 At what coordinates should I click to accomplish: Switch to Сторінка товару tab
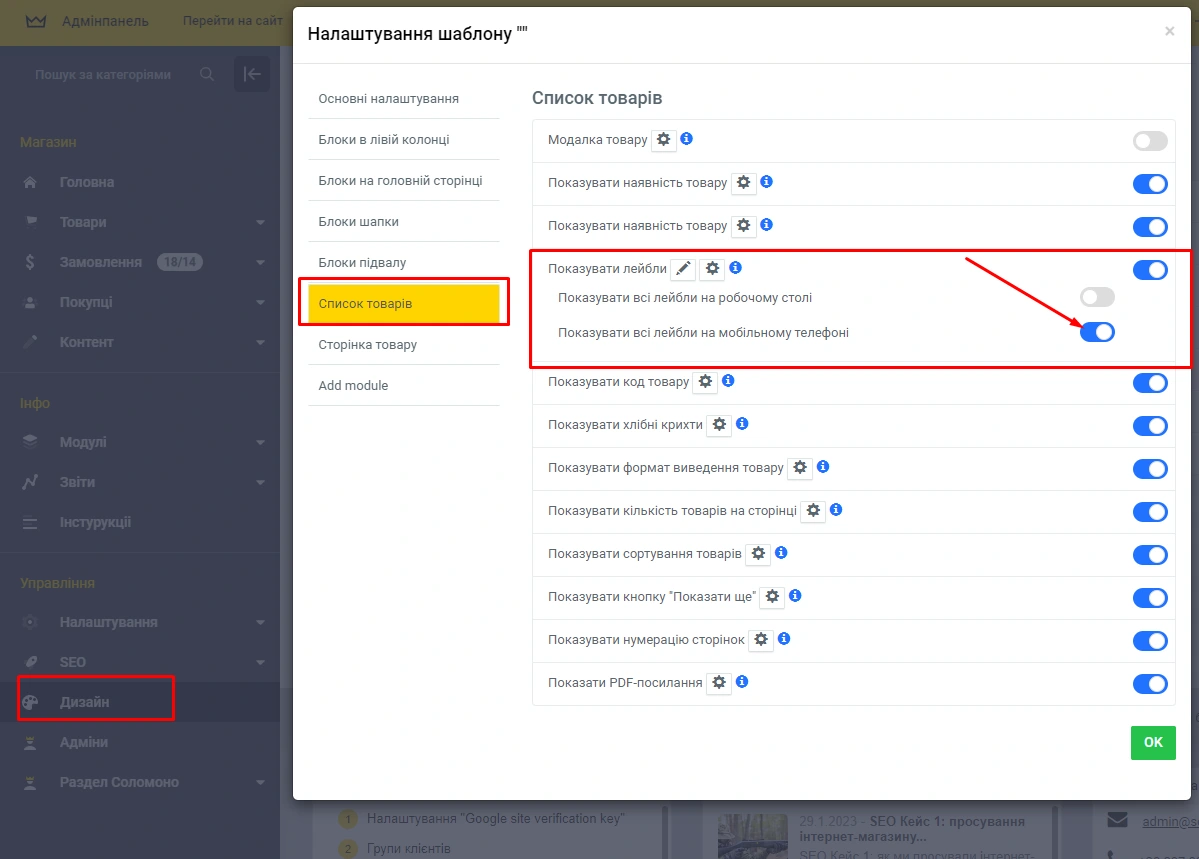coord(367,345)
